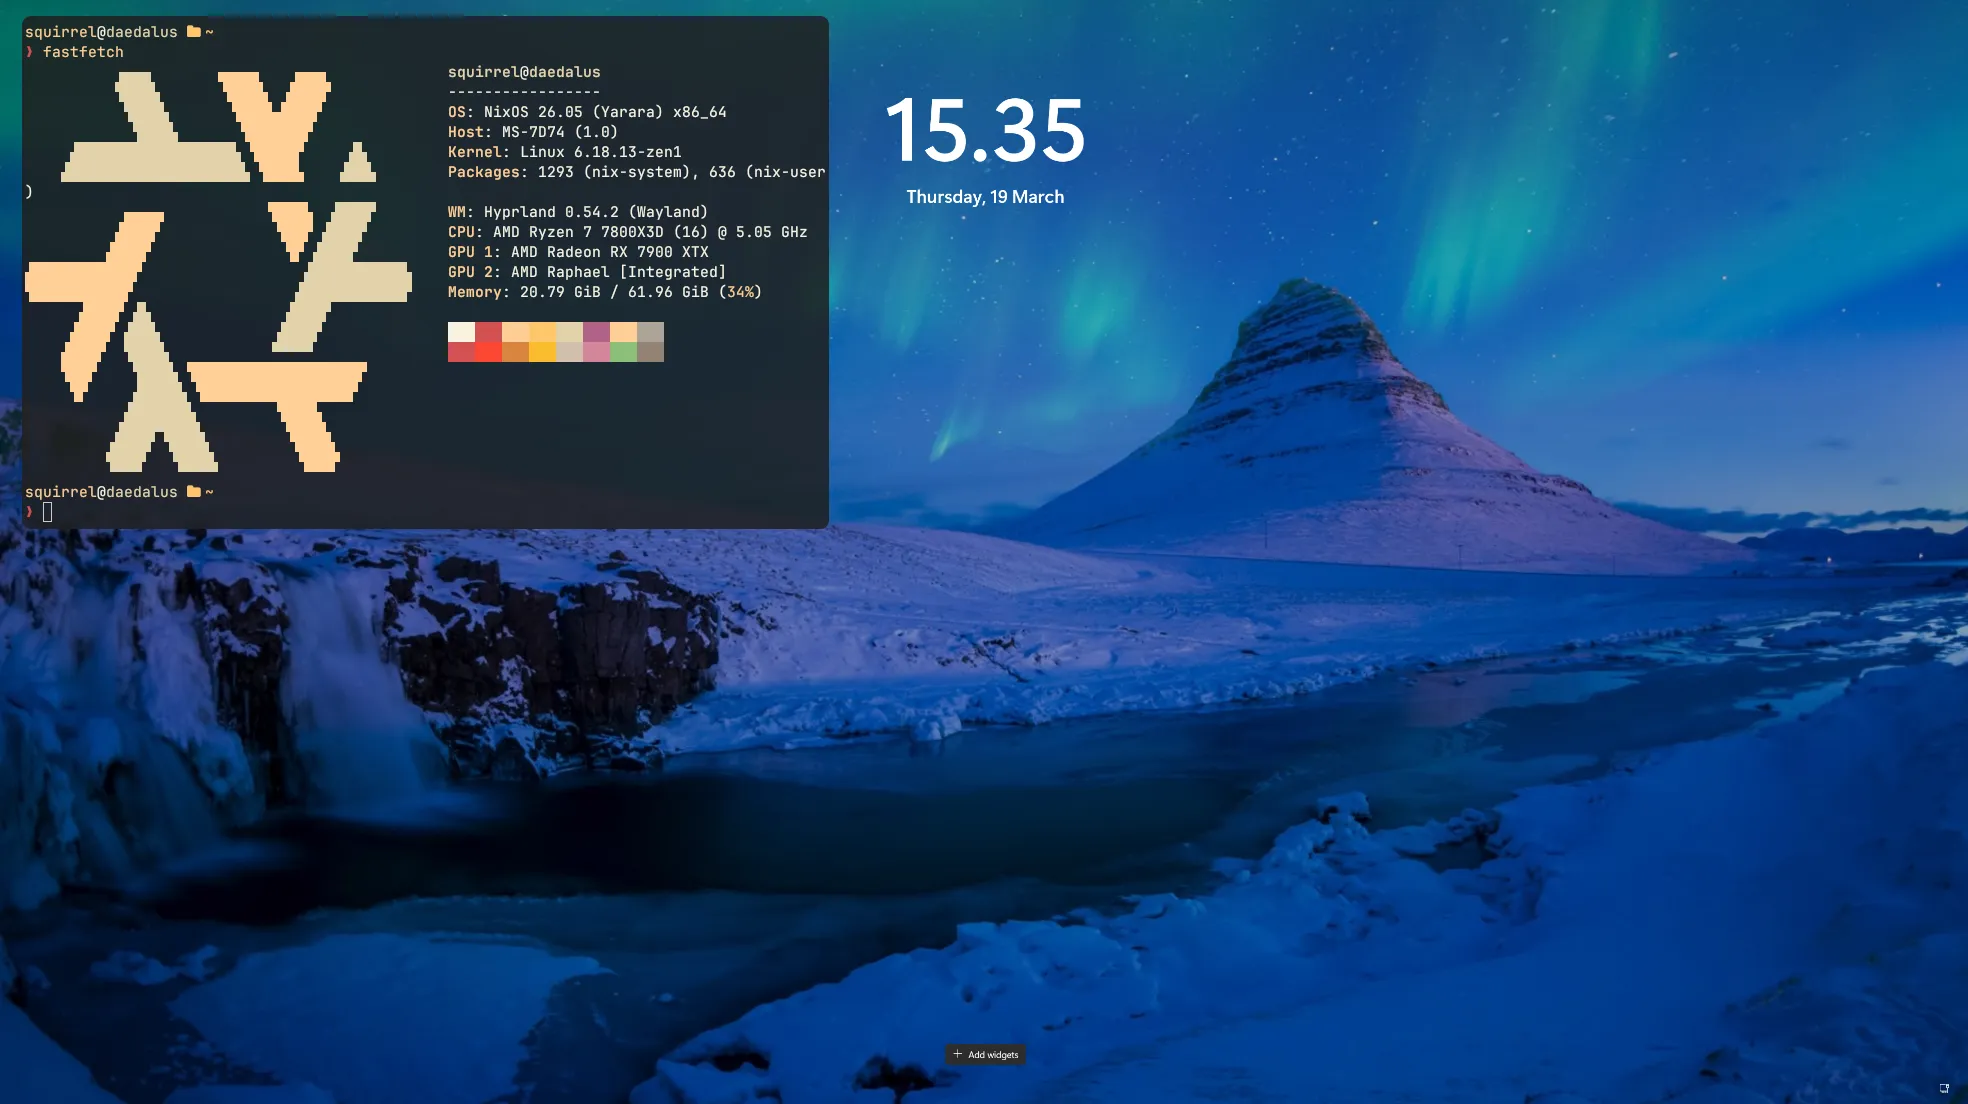This screenshot has width=1968, height=1104.
Task: Select the green swatch in the fastfetch palette
Action: point(623,353)
